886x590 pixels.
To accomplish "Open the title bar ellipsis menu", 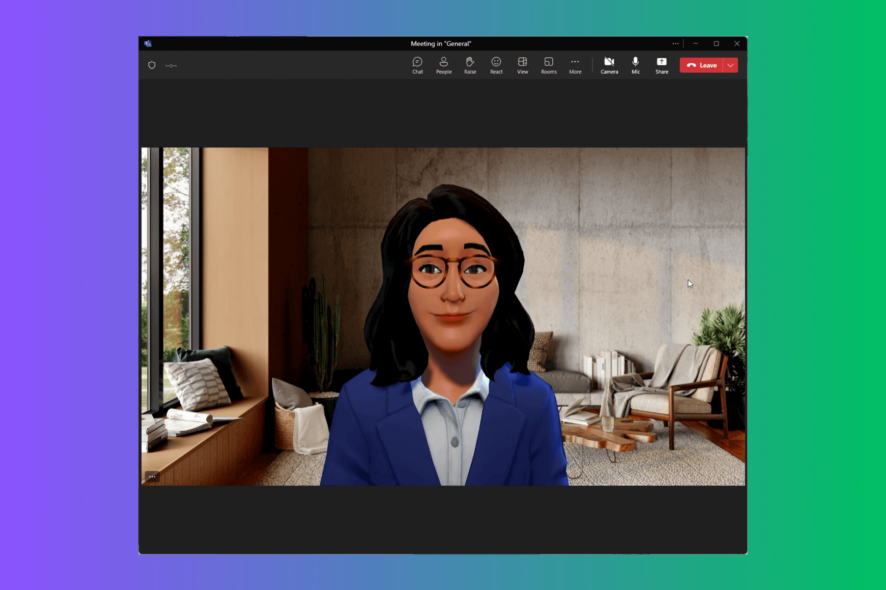I will coord(675,43).
